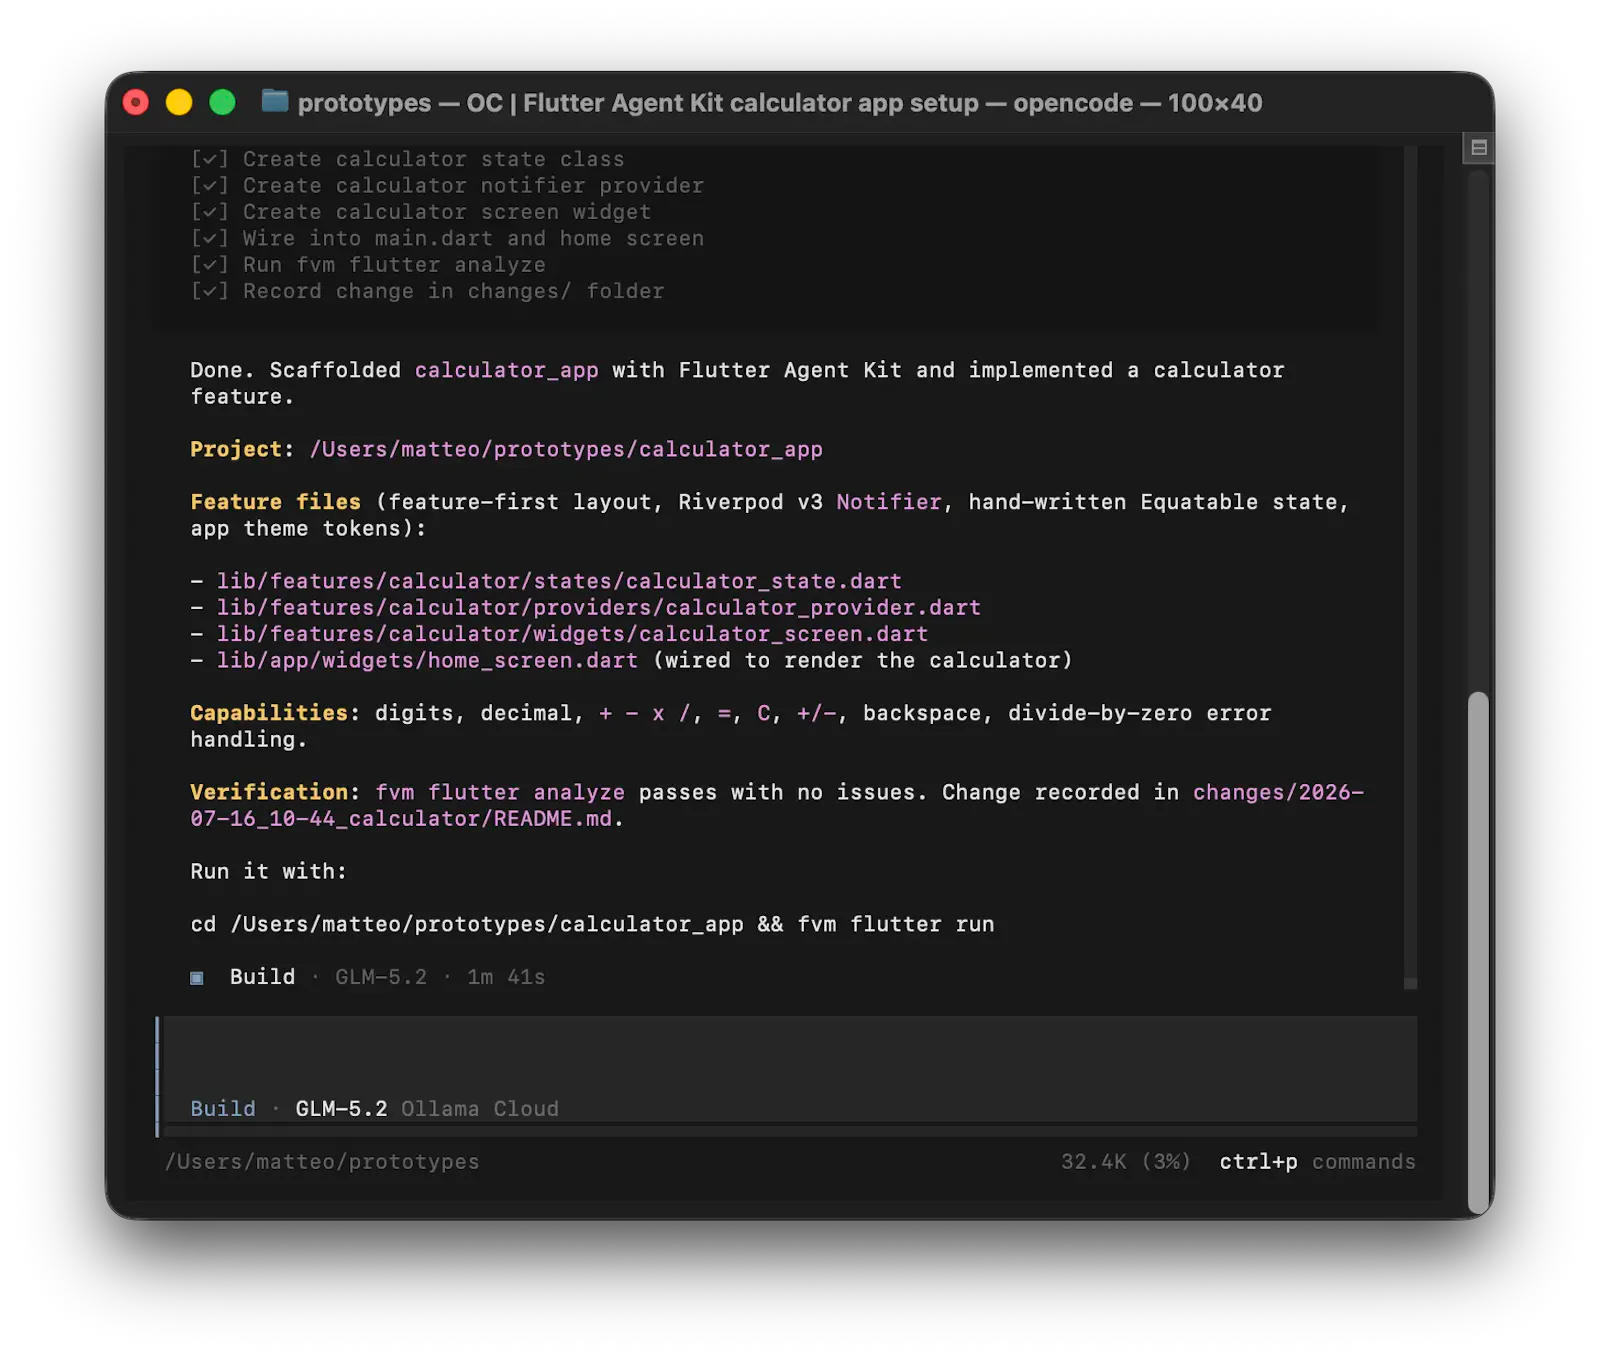This screenshot has height=1359, width=1600.
Task: Click the 'fvm flutter analyze' highlighted command
Action: tap(500, 793)
